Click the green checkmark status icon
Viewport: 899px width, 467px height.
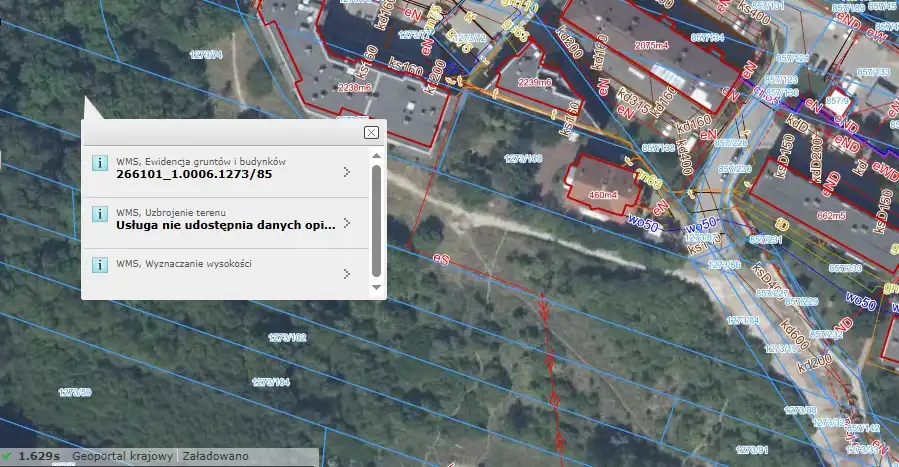click(7, 457)
